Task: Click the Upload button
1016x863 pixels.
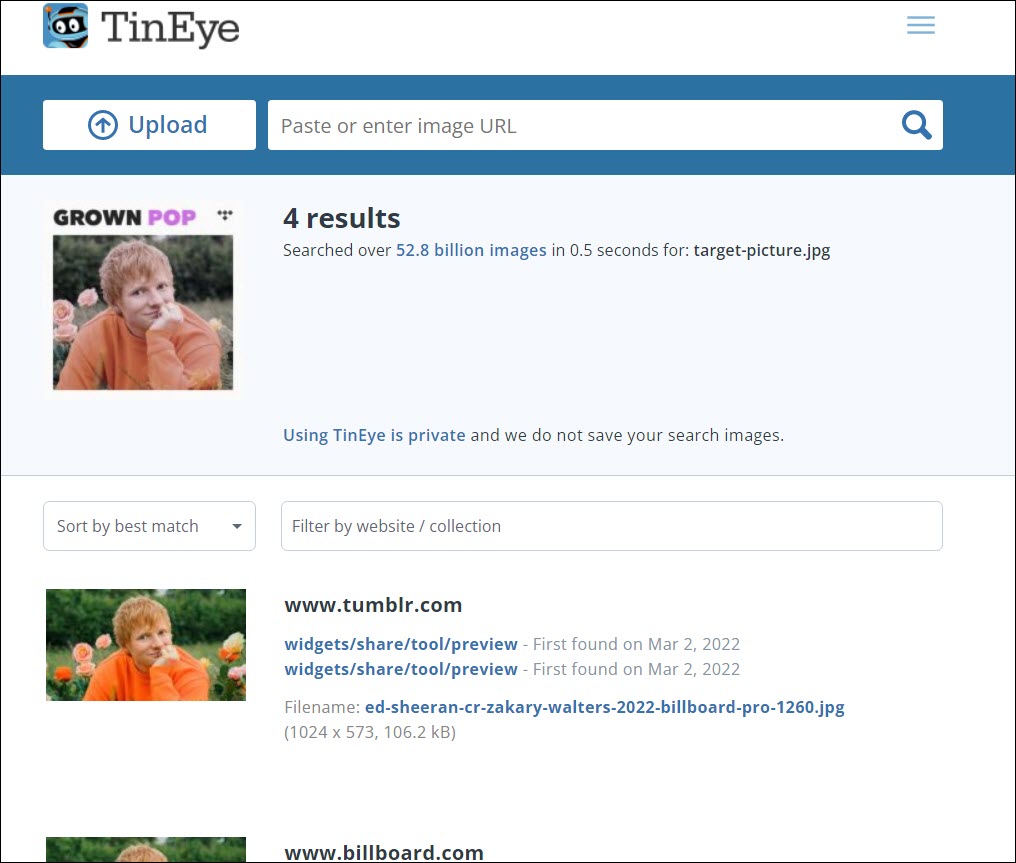Action: point(149,125)
